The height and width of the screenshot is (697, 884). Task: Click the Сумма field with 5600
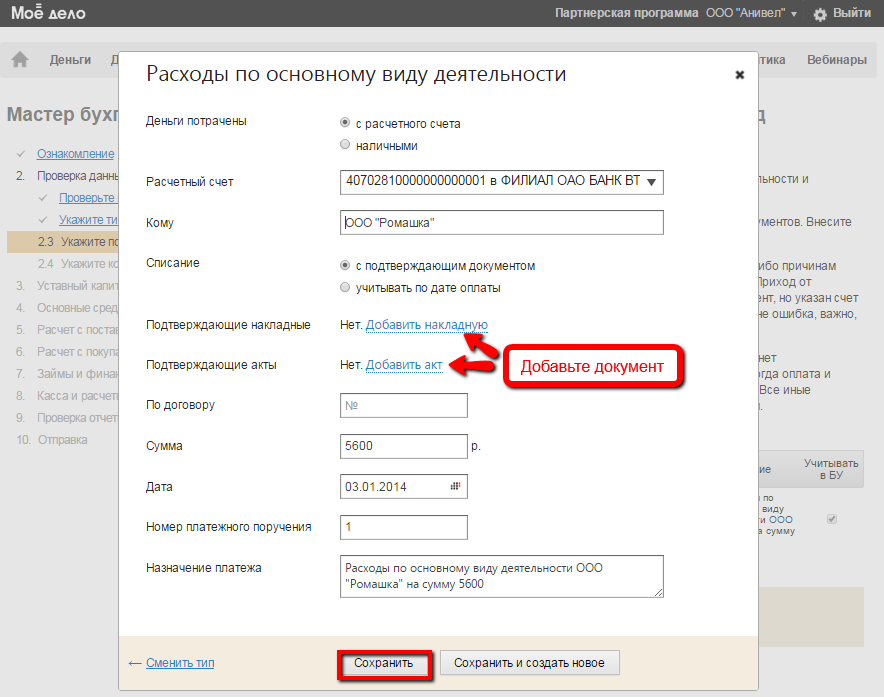point(404,446)
